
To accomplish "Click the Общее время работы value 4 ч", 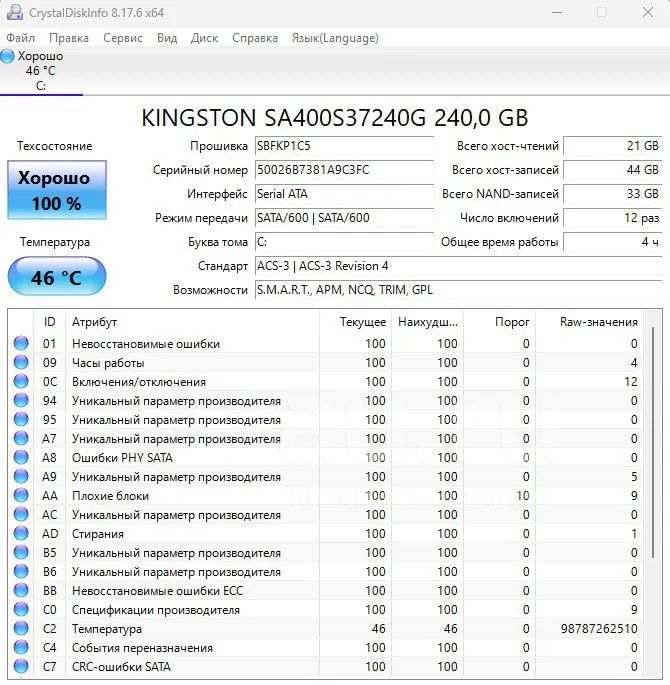I will tap(613, 242).
